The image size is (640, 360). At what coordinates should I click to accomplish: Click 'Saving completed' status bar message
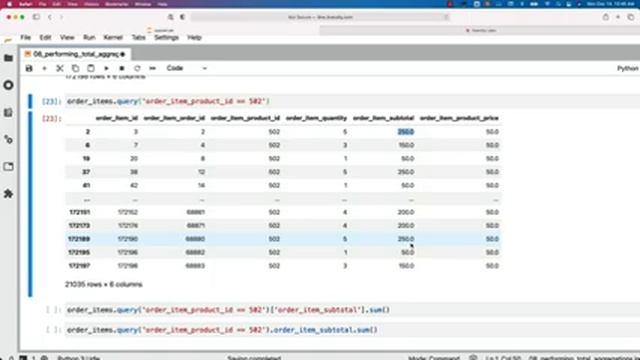pyautogui.click(x=254, y=358)
